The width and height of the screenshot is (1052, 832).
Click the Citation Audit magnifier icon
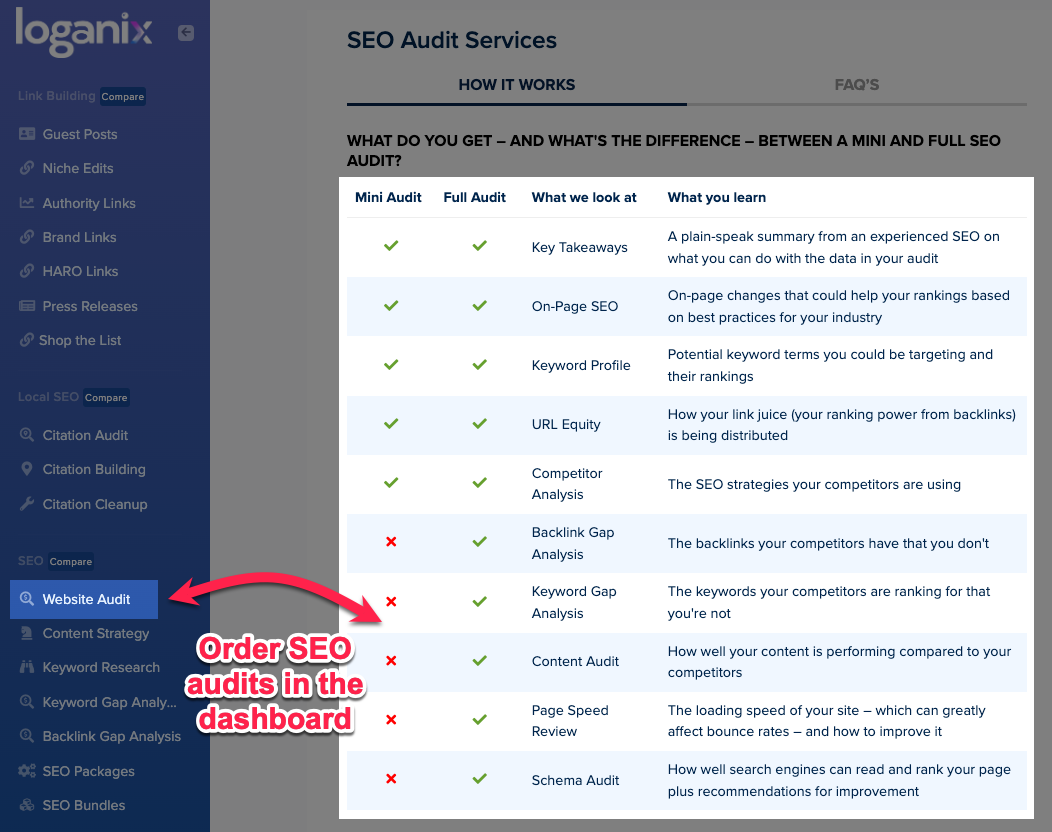pyautogui.click(x=27, y=435)
